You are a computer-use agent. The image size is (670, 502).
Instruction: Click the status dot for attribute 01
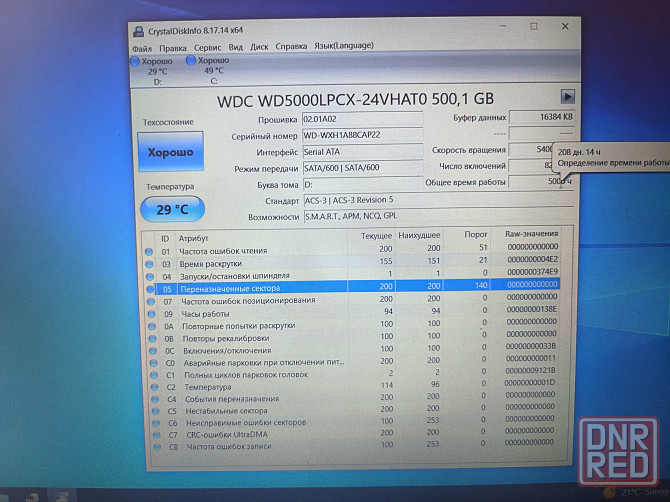click(x=149, y=252)
